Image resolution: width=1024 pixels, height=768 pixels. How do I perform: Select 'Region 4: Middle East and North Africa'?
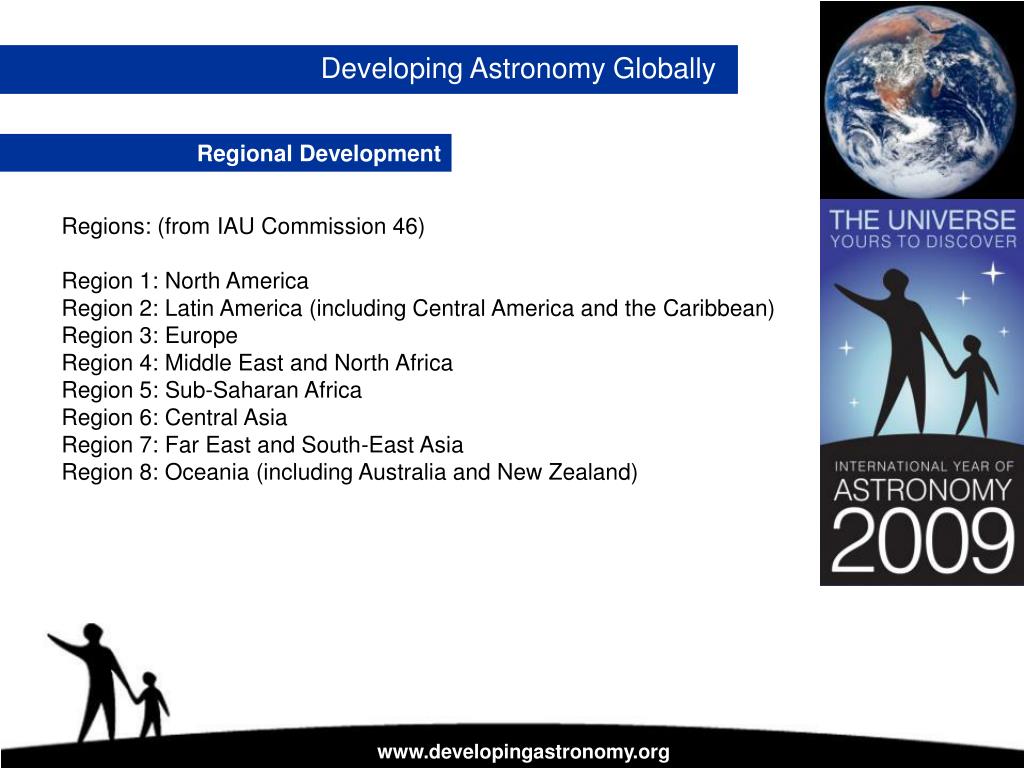[257, 362]
